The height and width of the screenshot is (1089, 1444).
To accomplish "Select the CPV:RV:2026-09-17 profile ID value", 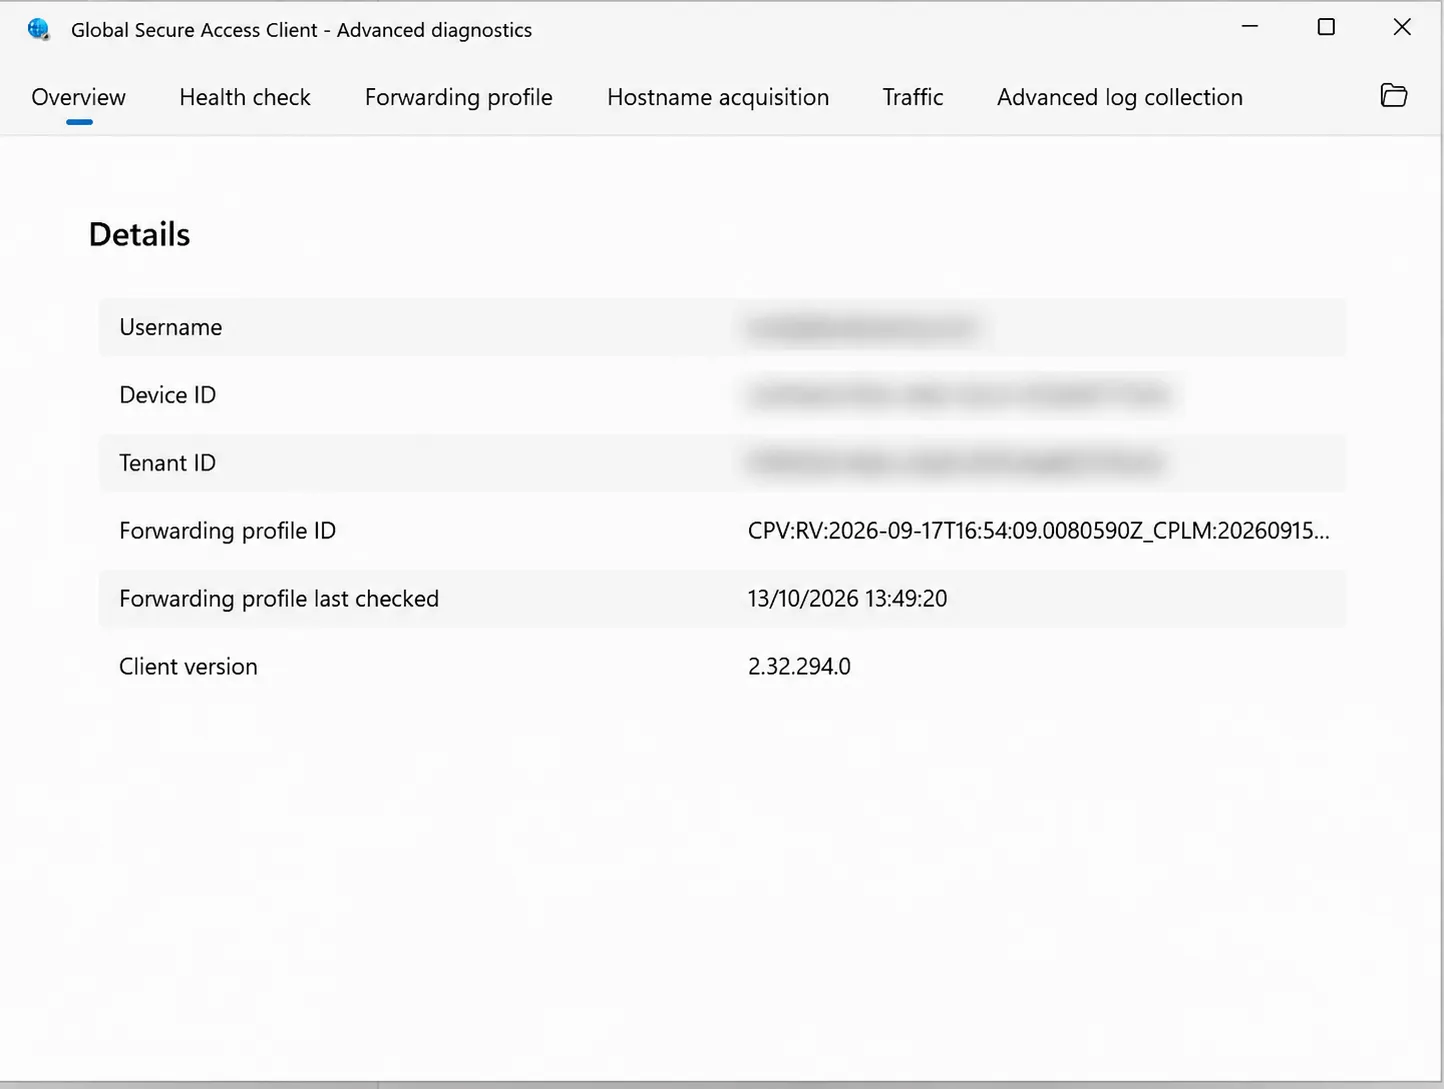I will pyautogui.click(x=1038, y=531).
